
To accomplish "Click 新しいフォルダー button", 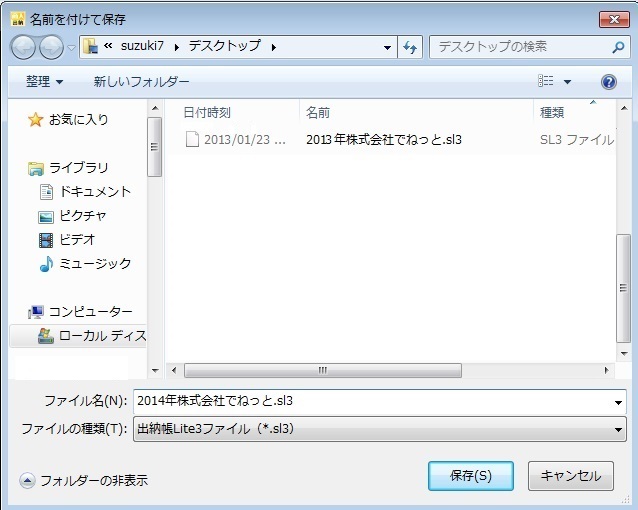I will coord(142,81).
